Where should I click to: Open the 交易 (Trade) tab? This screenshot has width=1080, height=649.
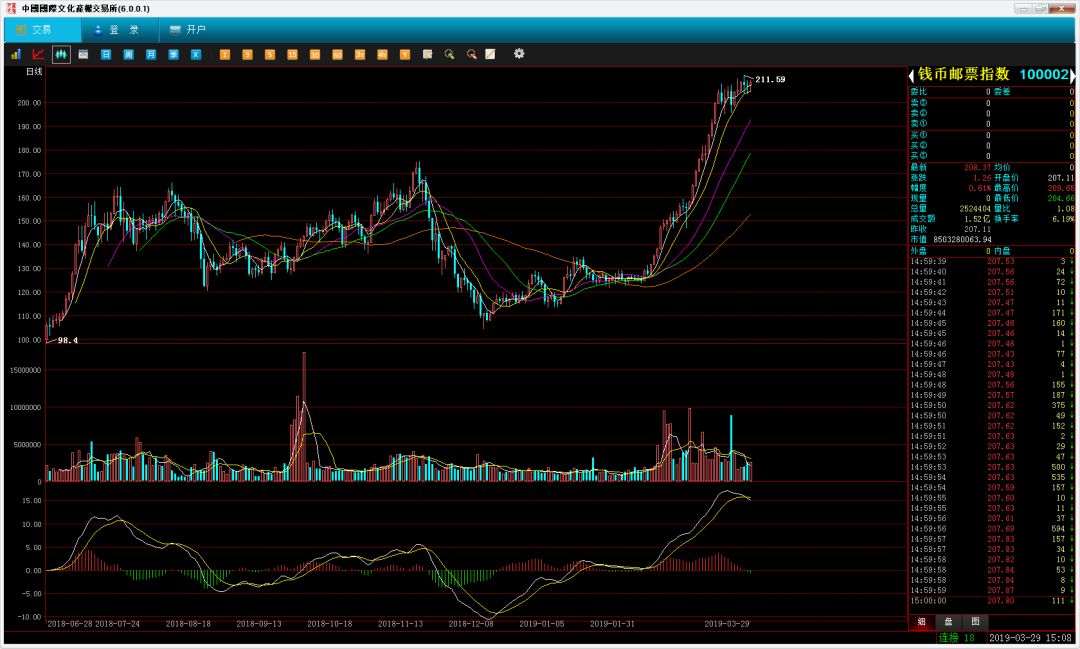(x=42, y=30)
